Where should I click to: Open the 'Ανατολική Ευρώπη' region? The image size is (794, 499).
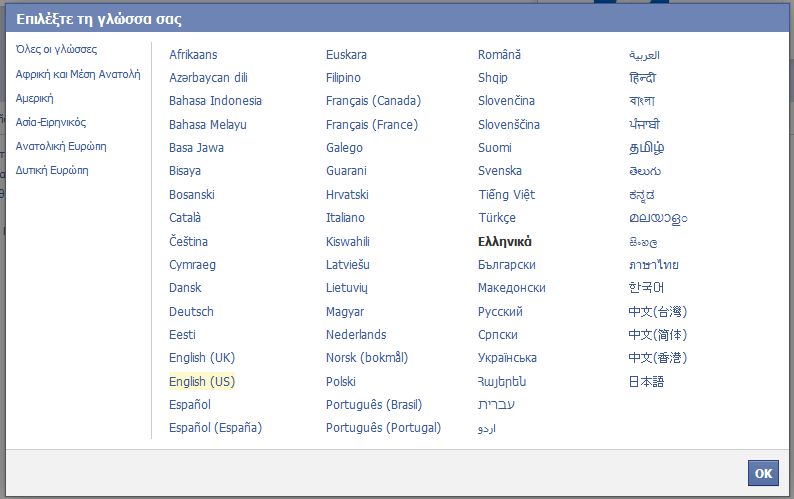coord(61,146)
